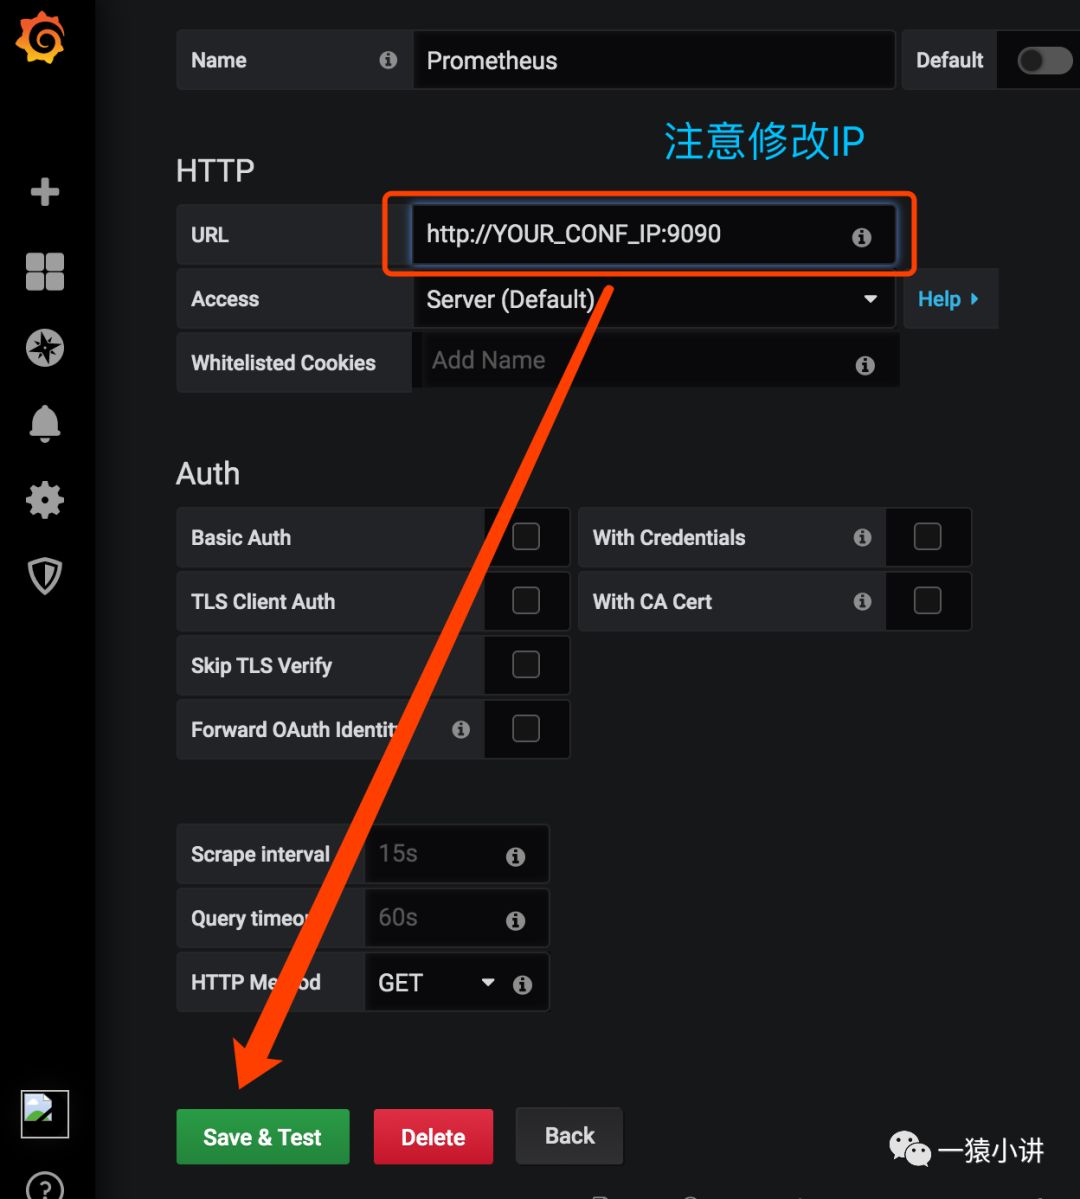Click the Back button

pyautogui.click(x=569, y=1136)
